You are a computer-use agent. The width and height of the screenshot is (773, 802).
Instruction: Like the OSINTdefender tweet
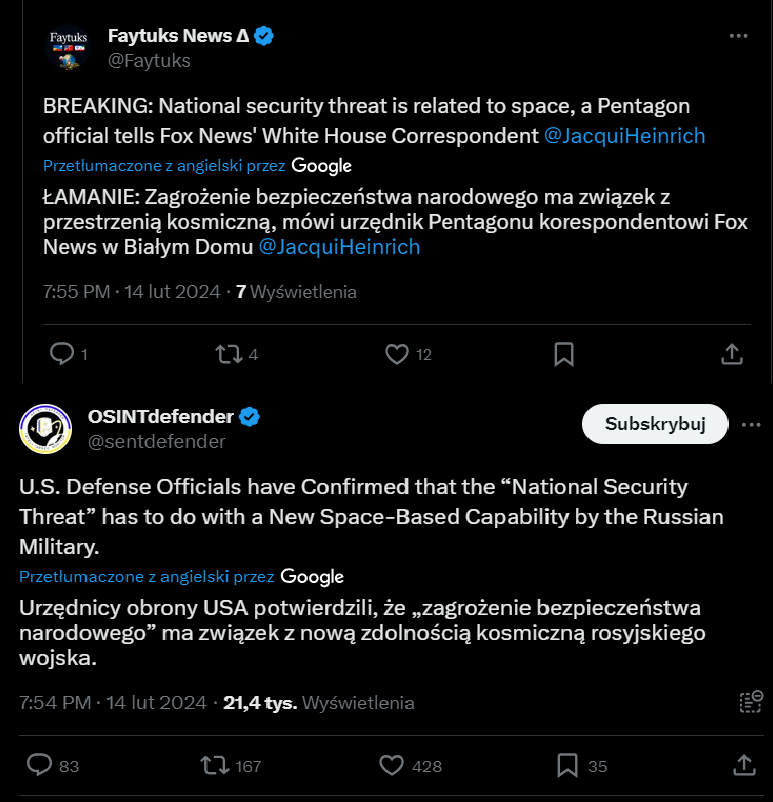point(392,765)
